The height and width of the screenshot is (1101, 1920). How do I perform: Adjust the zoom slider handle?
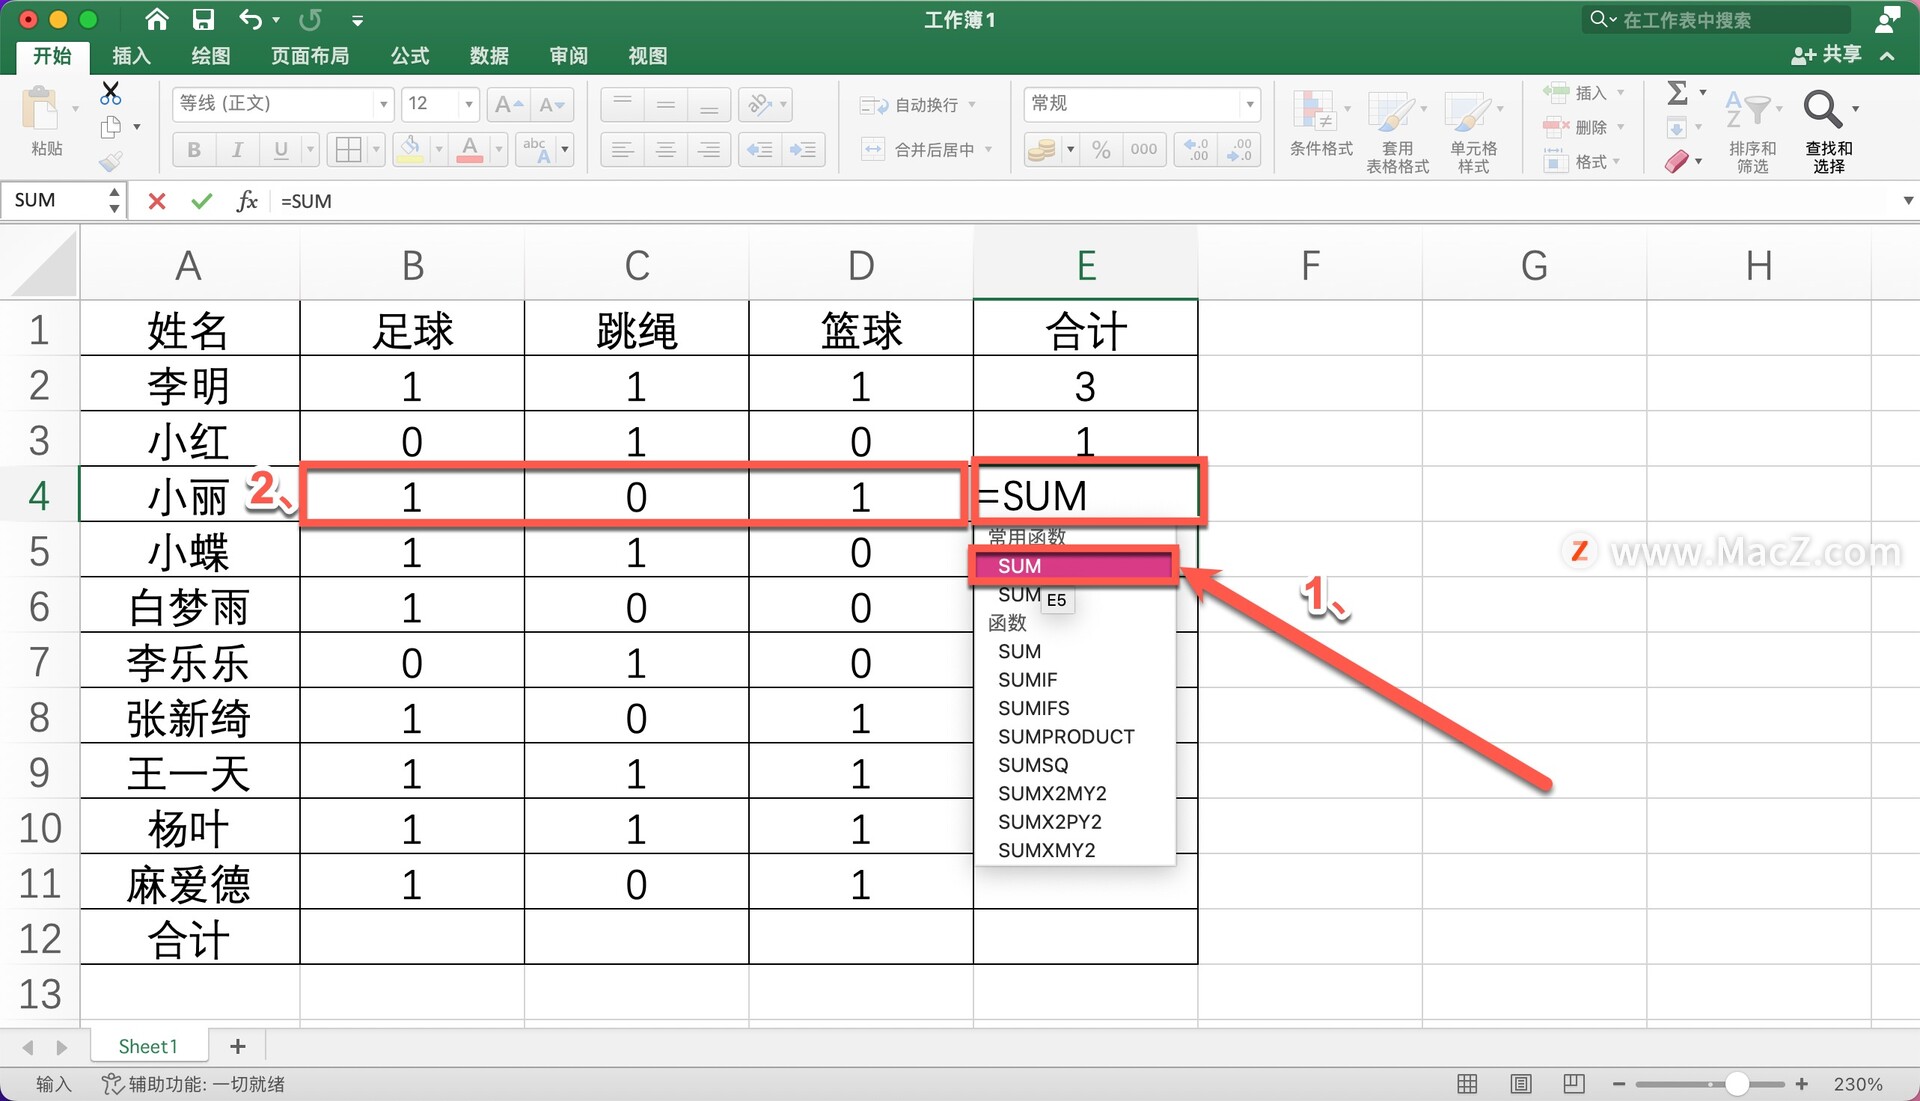click(x=1738, y=1084)
